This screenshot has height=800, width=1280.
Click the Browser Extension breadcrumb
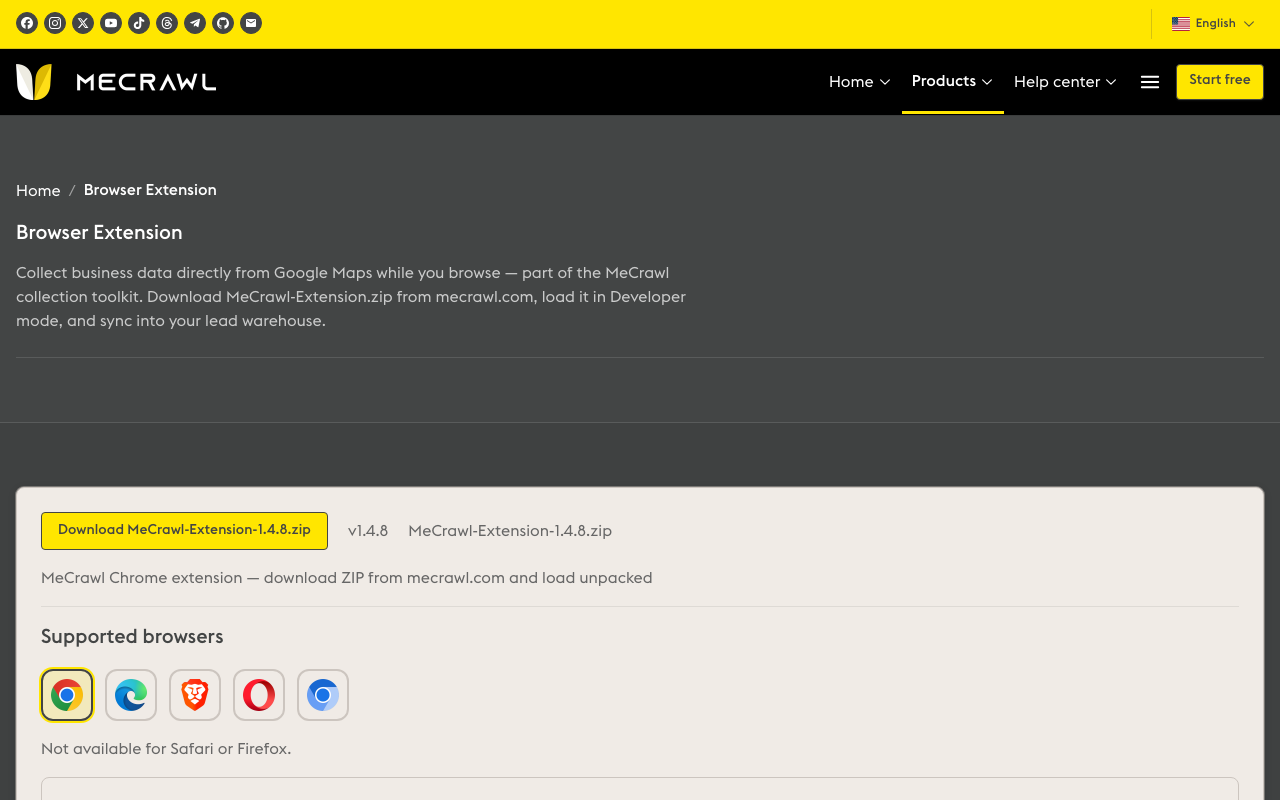coord(150,190)
